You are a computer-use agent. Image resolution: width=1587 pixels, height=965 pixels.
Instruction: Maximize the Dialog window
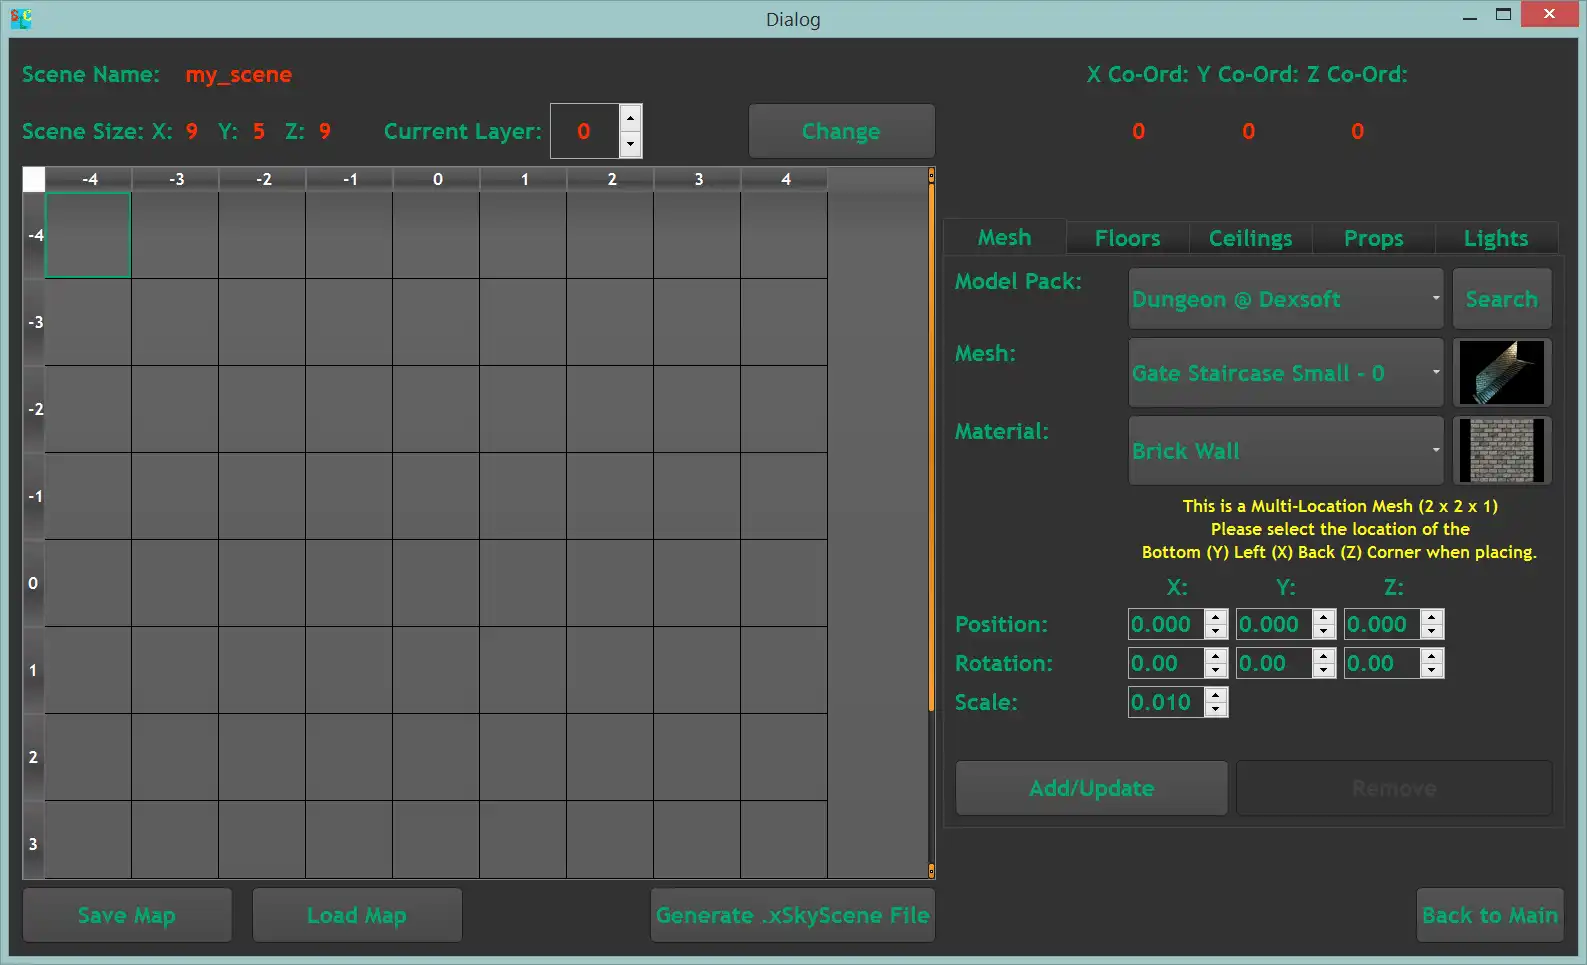tap(1503, 14)
